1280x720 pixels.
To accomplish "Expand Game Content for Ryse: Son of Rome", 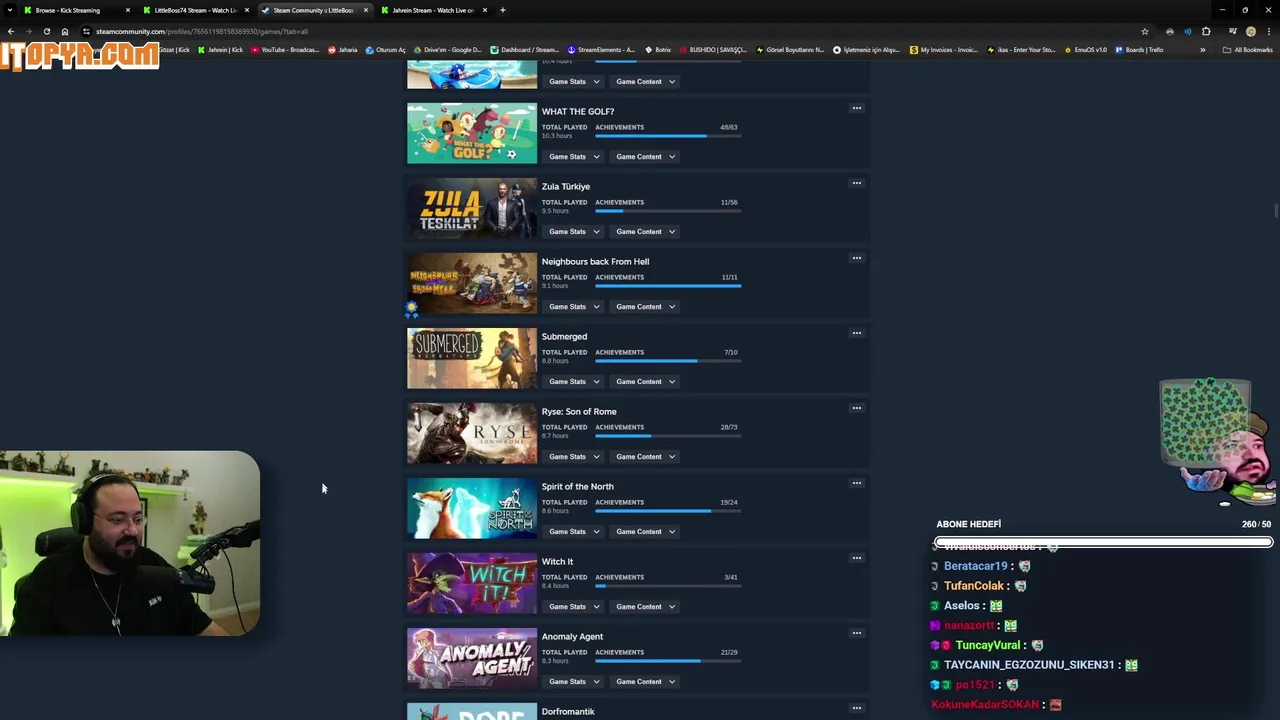I will click(645, 457).
